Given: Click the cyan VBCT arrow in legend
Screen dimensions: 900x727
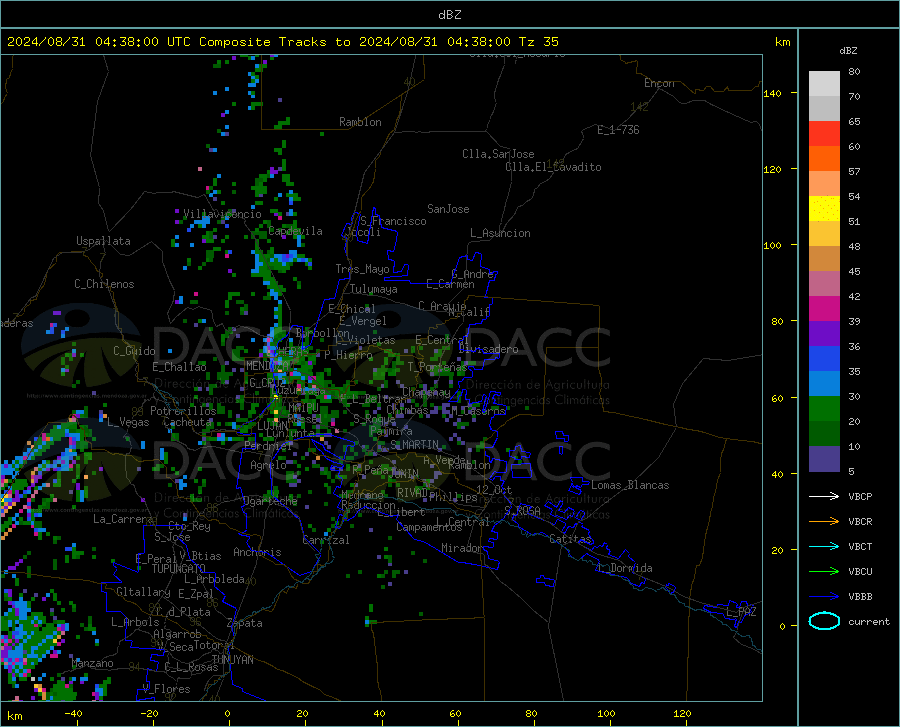Looking at the screenshot, I should [x=824, y=546].
